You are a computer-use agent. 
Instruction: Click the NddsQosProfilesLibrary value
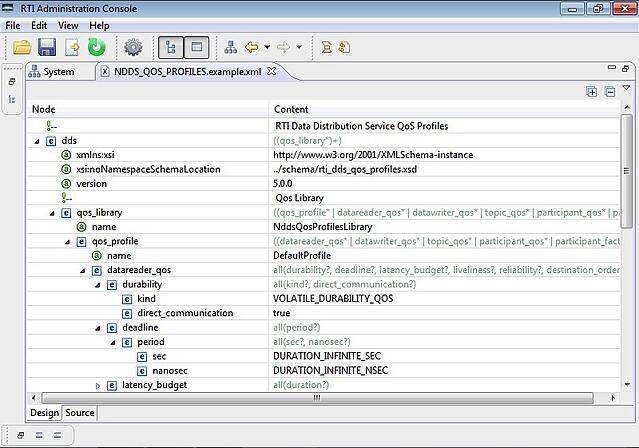point(323,227)
